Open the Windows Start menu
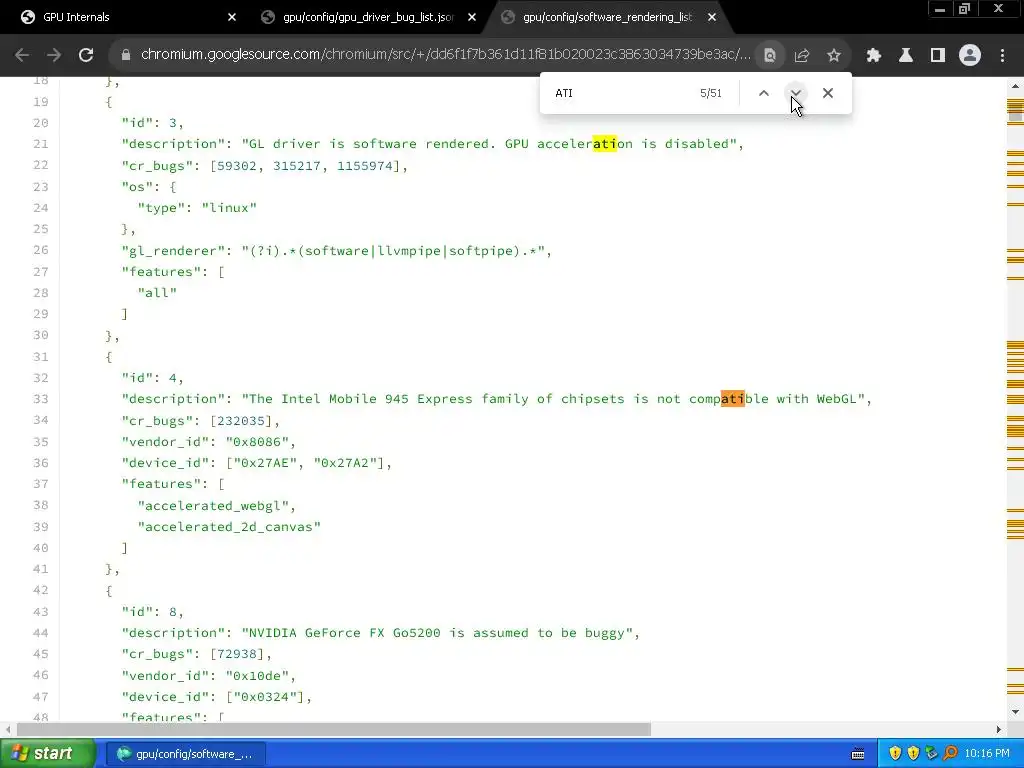Screen dimensions: 1024x768 pos(47,754)
